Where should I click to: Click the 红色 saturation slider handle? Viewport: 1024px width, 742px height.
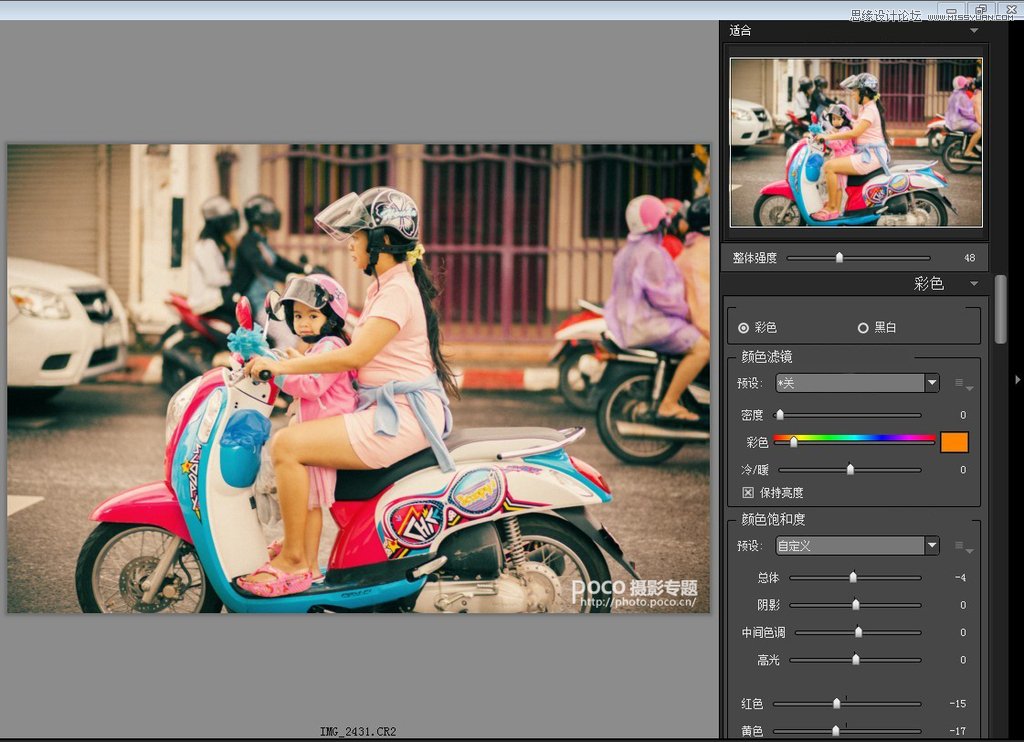[x=837, y=704]
